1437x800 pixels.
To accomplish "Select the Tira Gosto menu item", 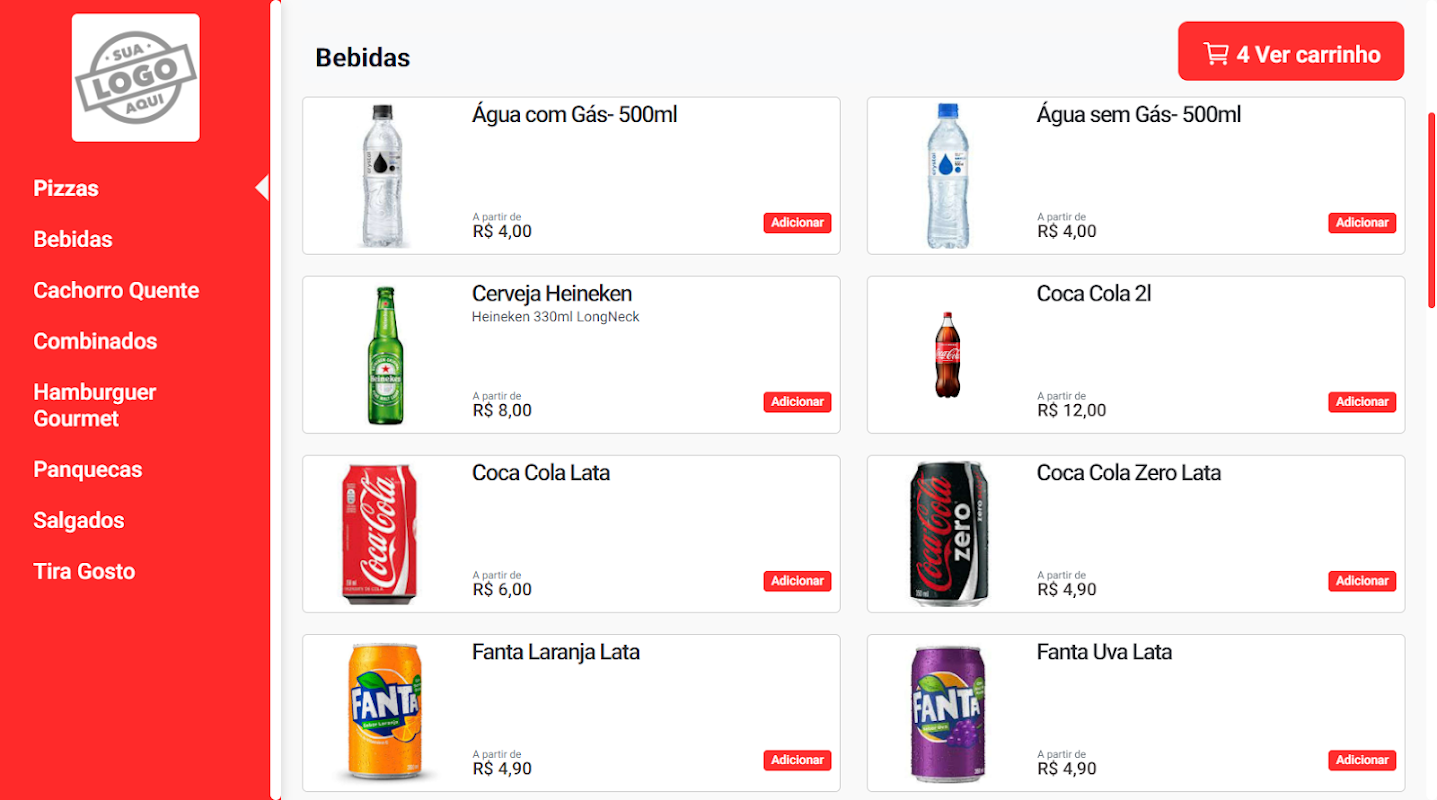I will 84,571.
